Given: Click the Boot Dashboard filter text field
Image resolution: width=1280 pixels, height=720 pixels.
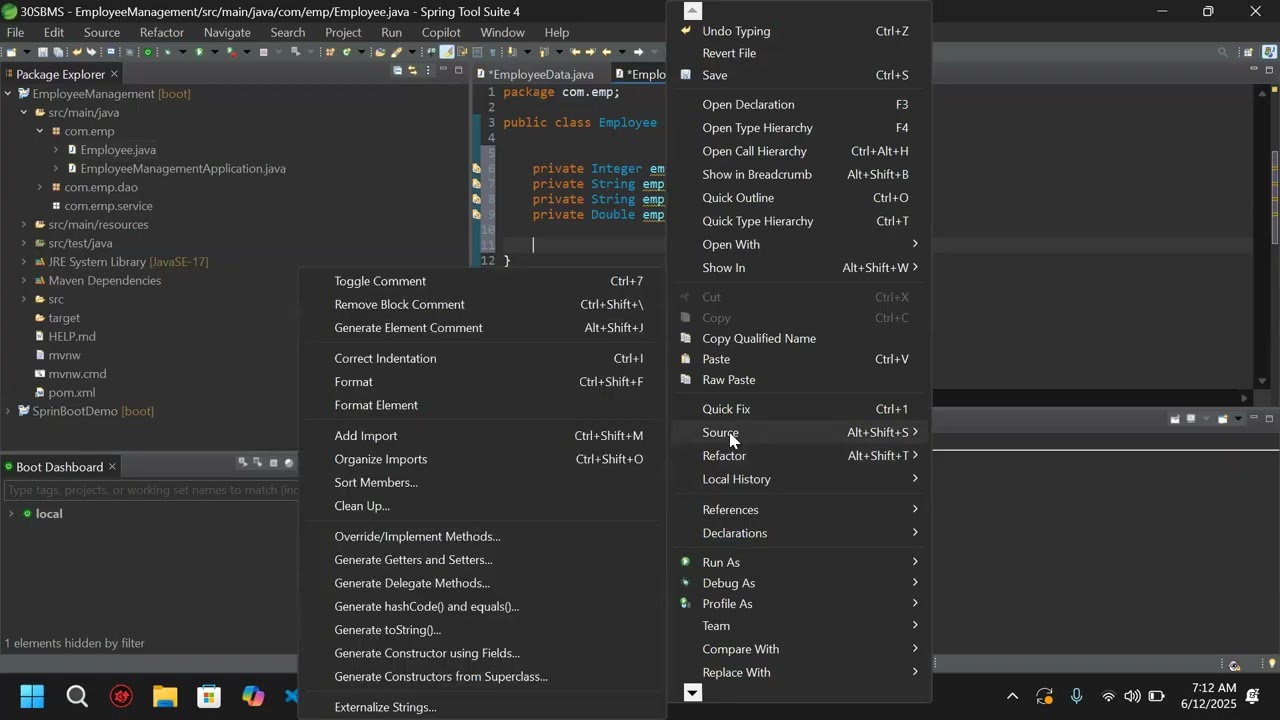Looking at the screenshot, I should coord(152,490).
